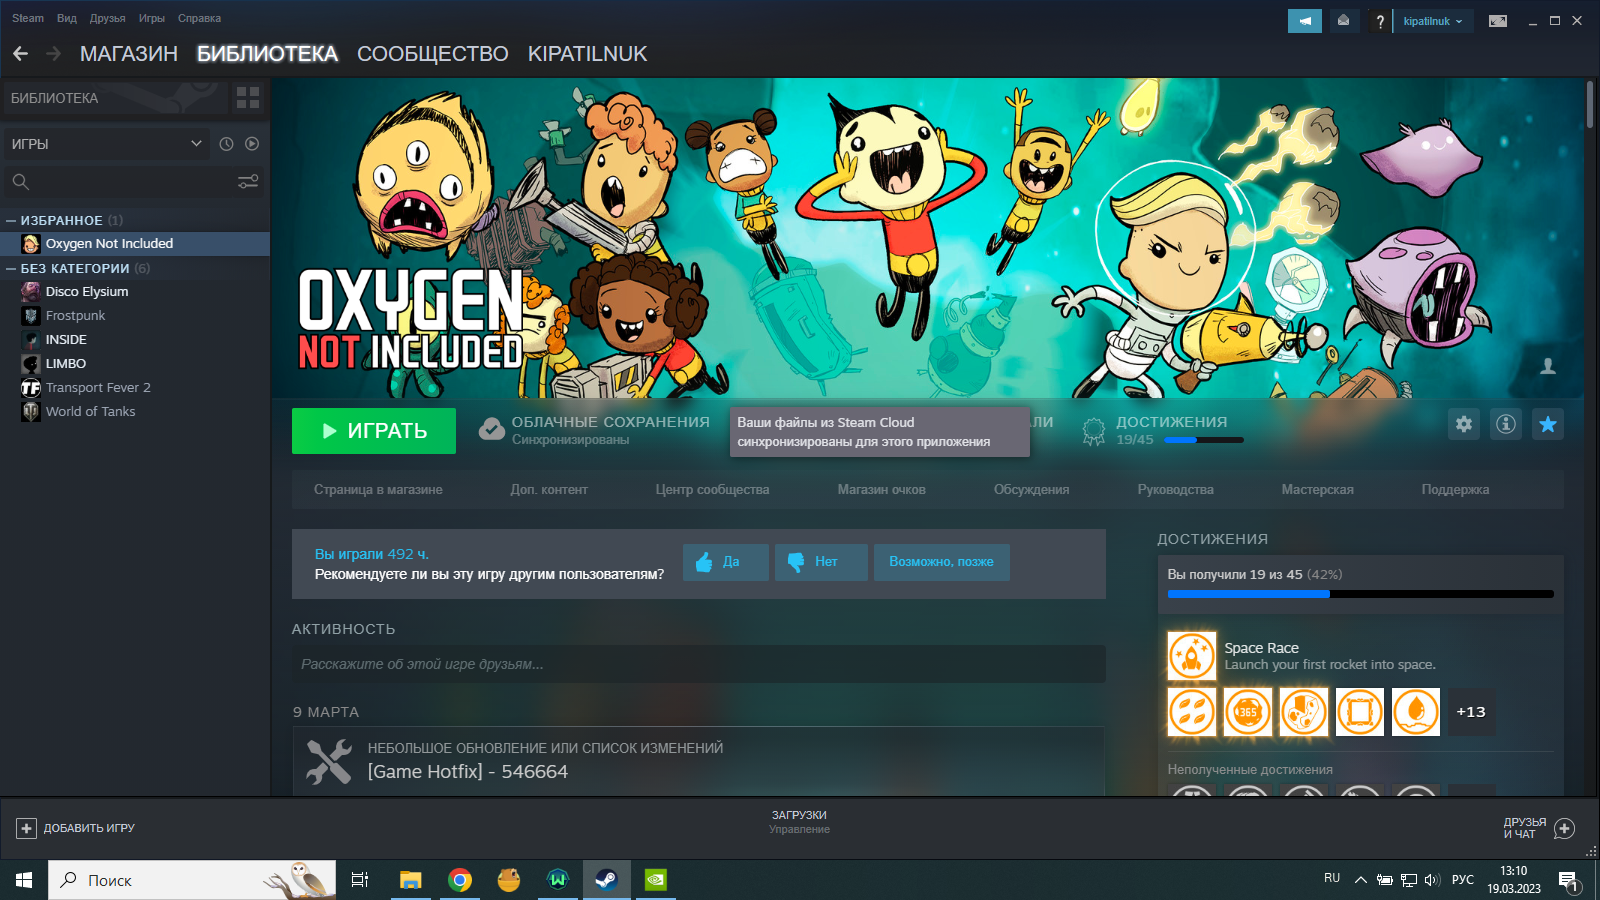Open the KIPATILNUK profile section
The image size is (1600, 900).
(588, 54)
